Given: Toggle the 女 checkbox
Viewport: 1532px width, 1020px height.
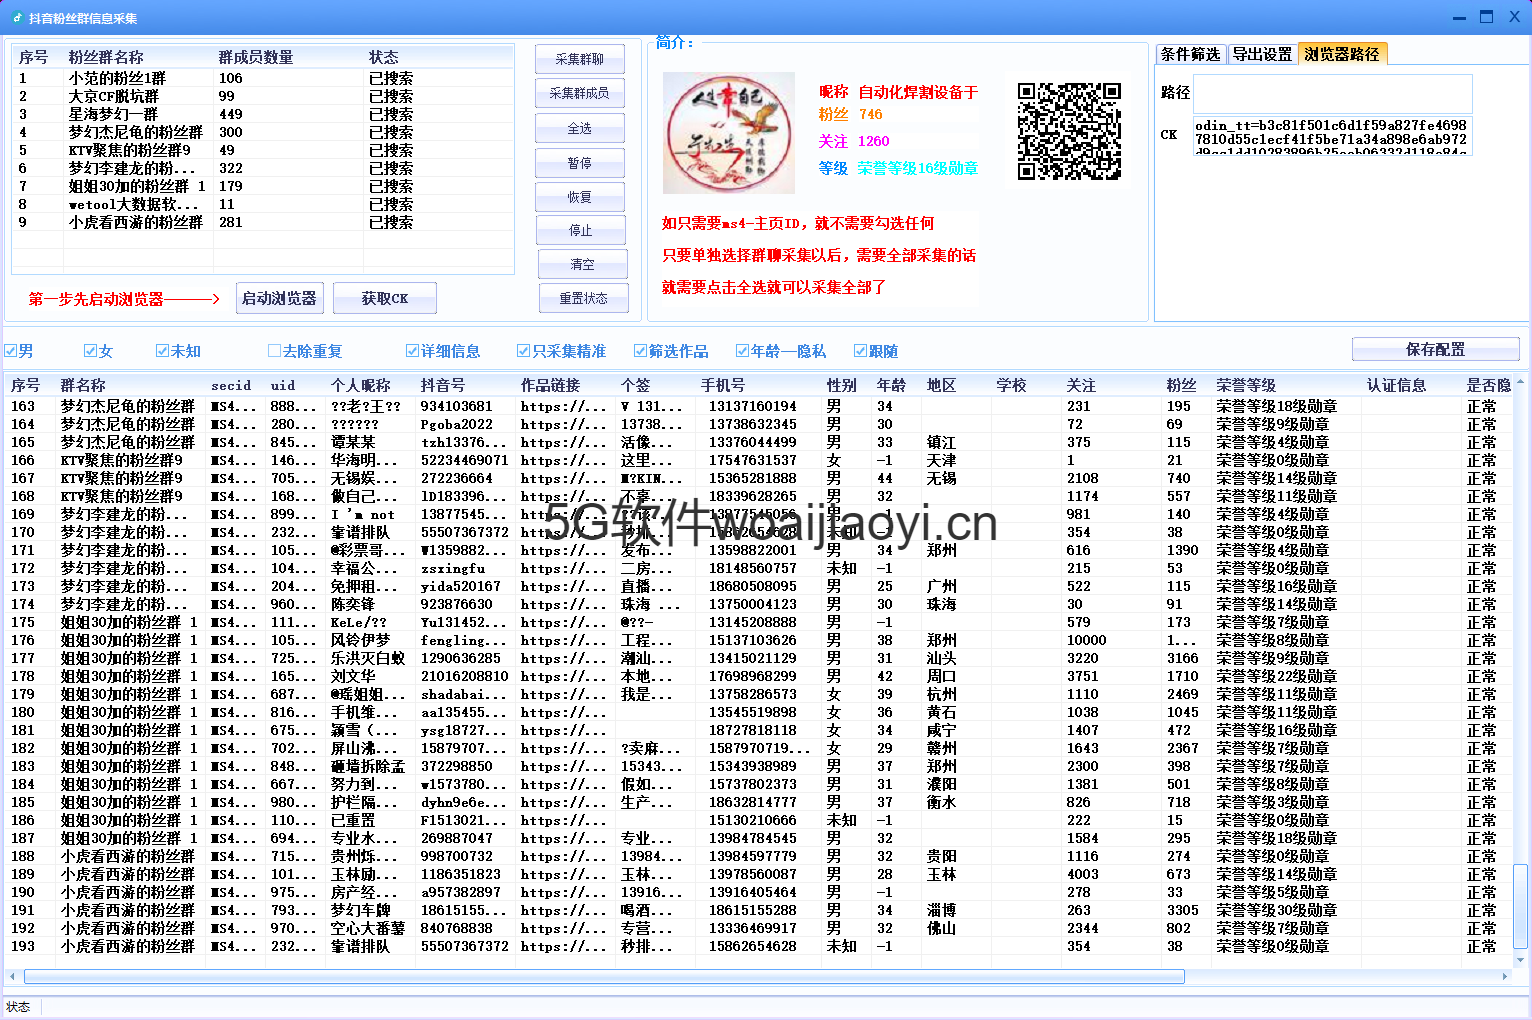Looking at the screenshot, I should point(98,351).
